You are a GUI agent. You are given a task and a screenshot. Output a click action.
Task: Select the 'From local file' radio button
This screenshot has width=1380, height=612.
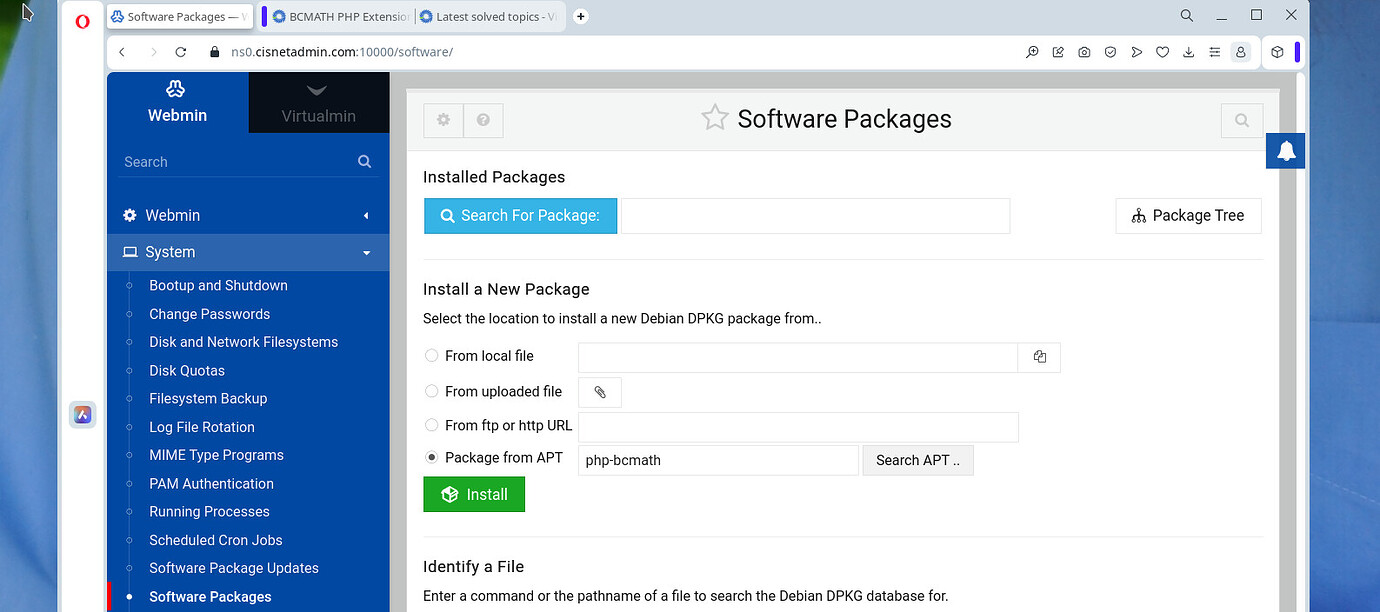(x=431, y=355)
